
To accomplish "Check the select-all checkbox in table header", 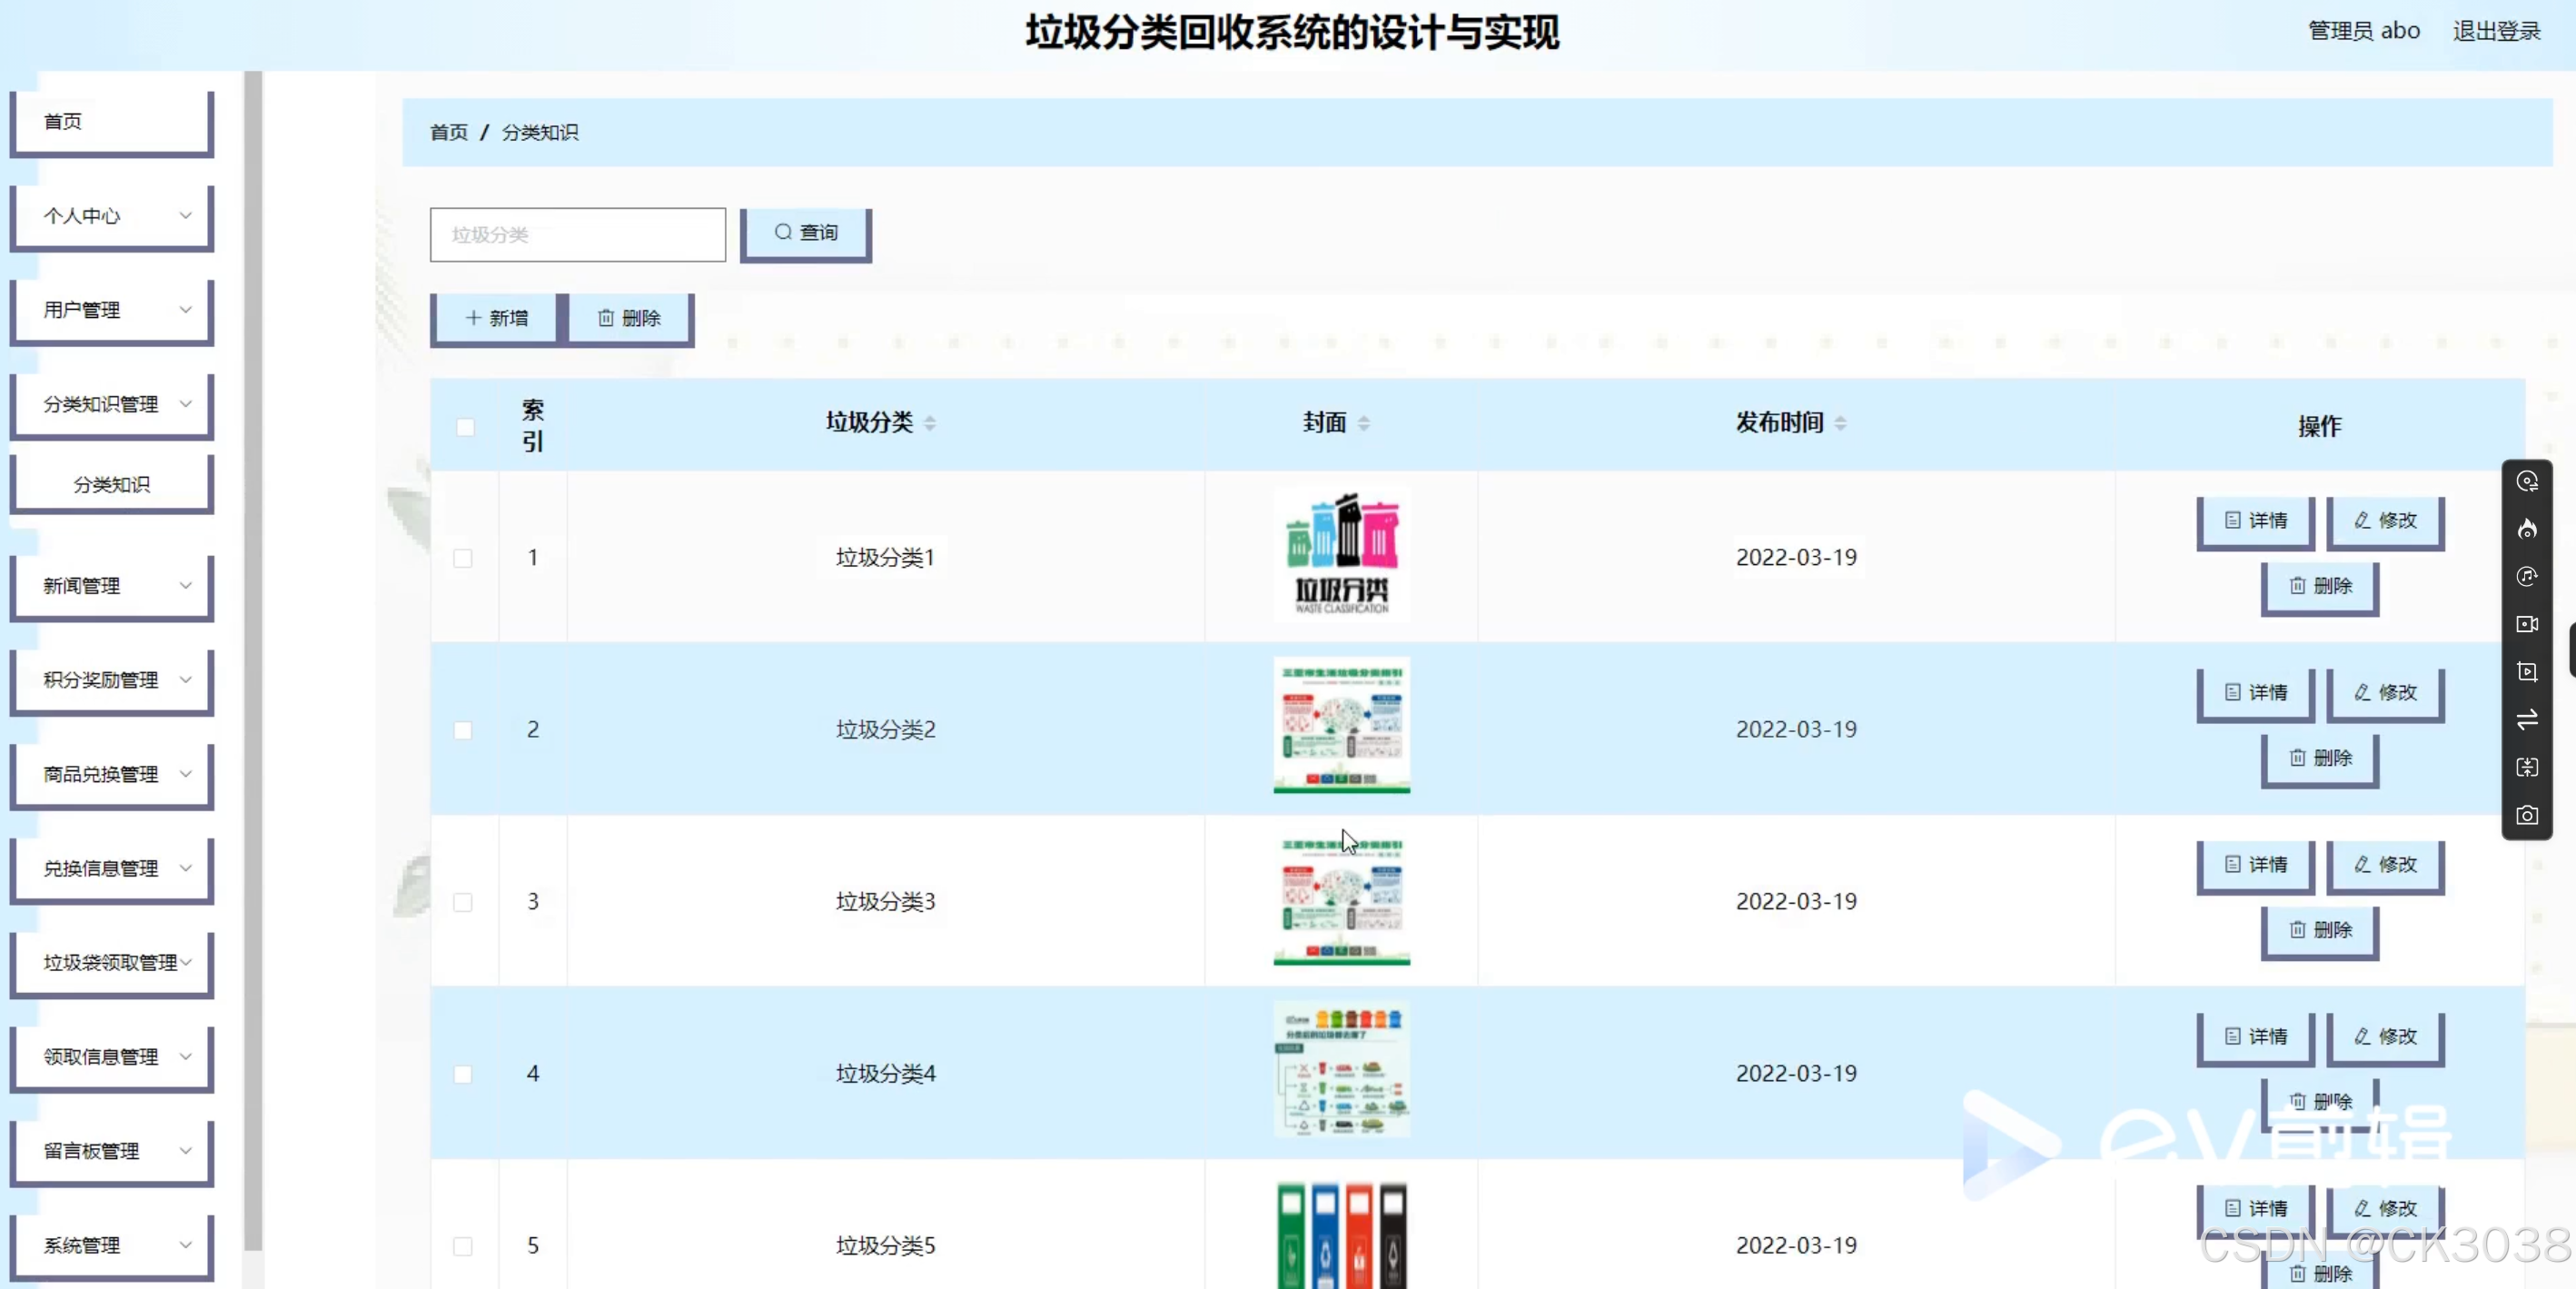I will 465,427.
